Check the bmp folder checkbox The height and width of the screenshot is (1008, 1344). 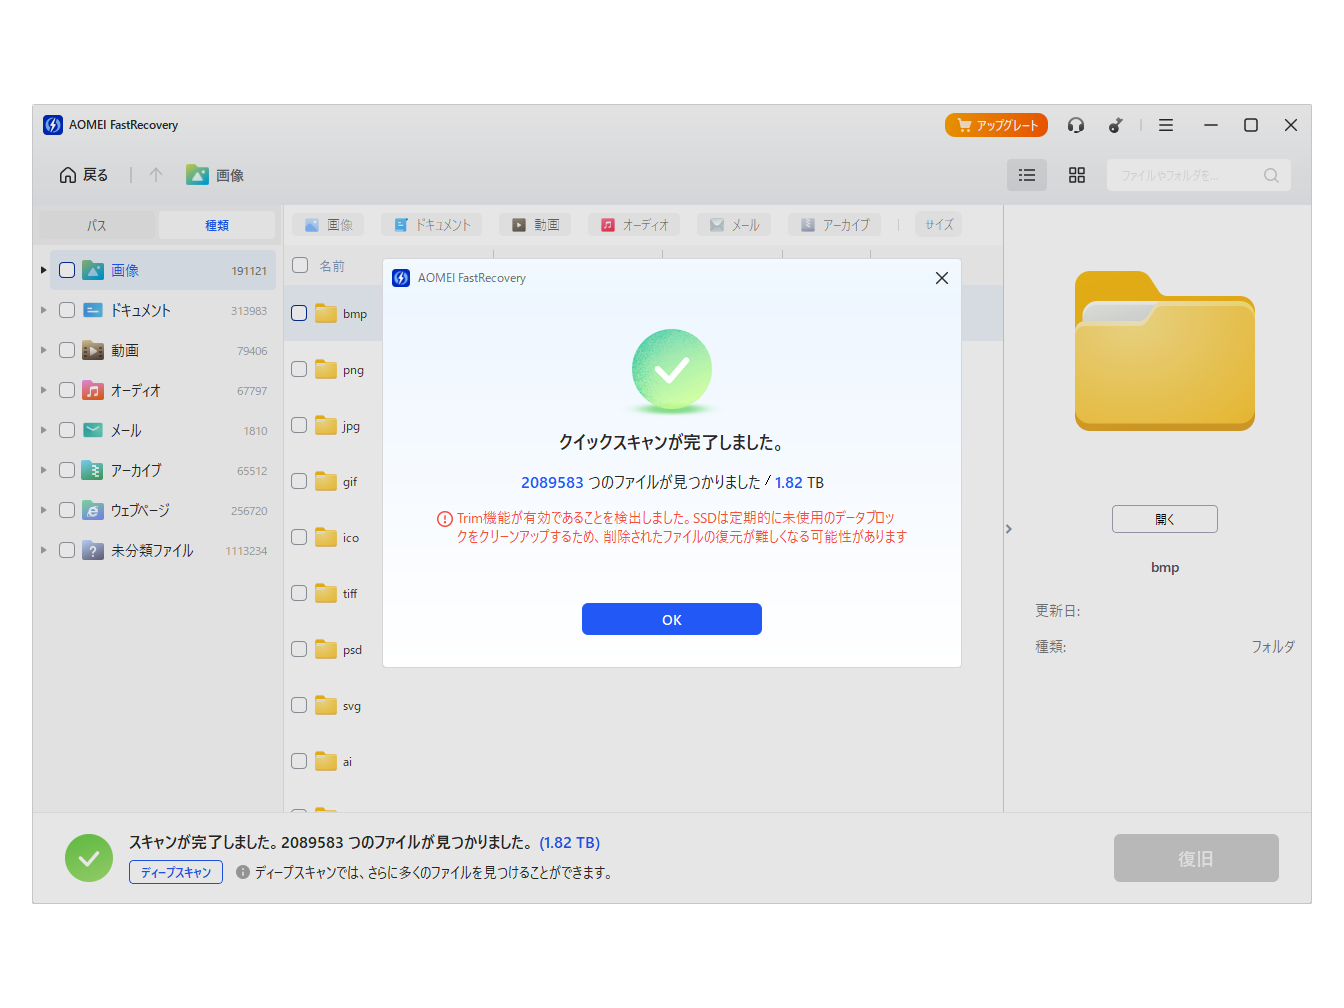point(299,313)
